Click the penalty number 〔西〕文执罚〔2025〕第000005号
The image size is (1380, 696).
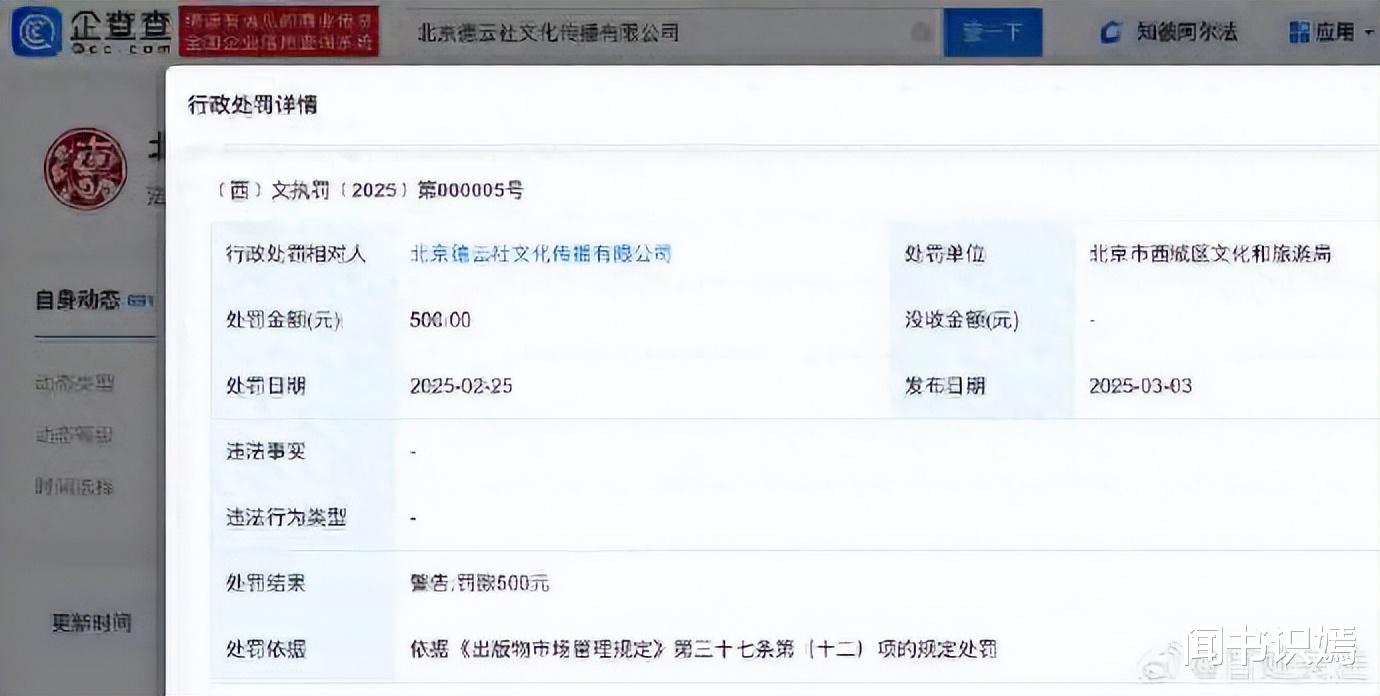coord(370,190)
